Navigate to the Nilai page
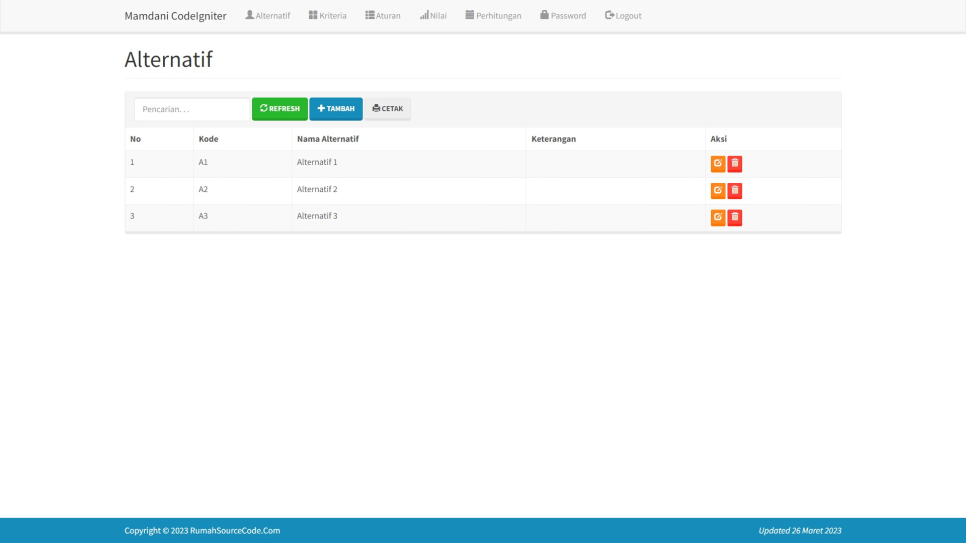This screenshot has height=543, width=966. (433, 16)
